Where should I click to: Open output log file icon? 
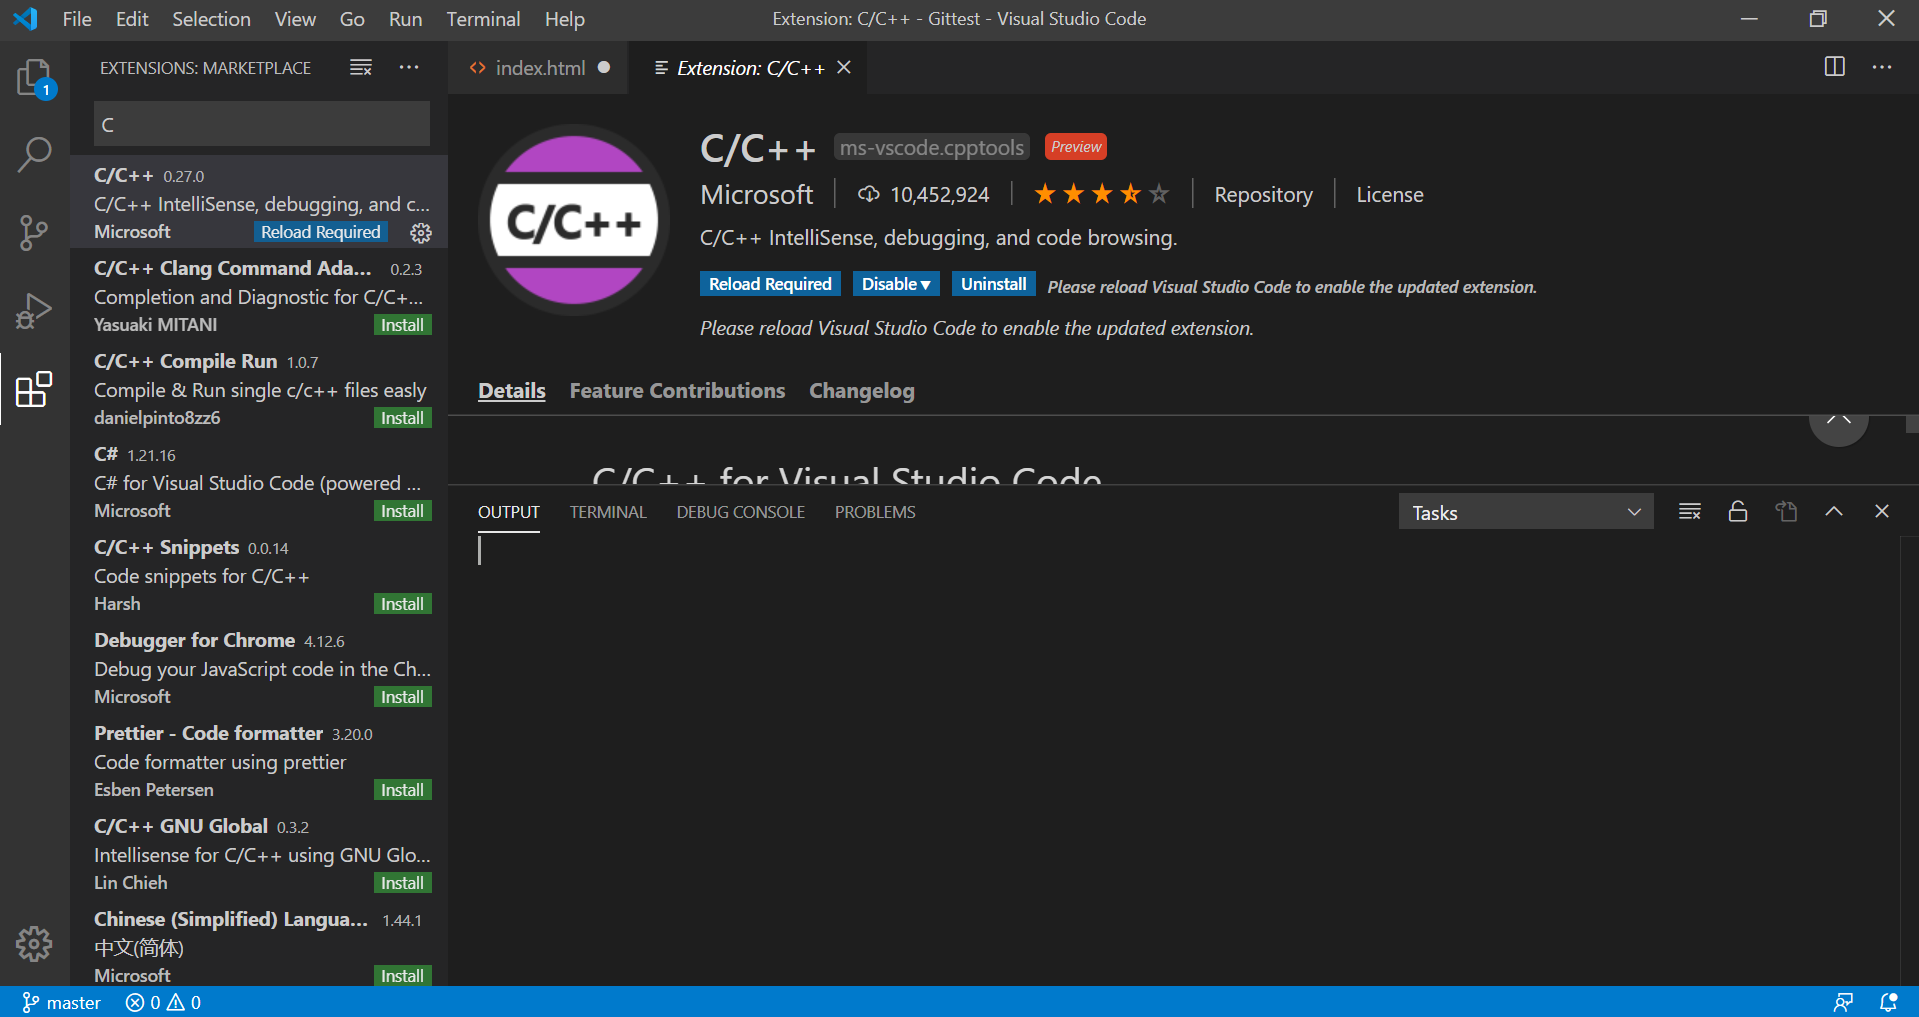coord(1786,512)
